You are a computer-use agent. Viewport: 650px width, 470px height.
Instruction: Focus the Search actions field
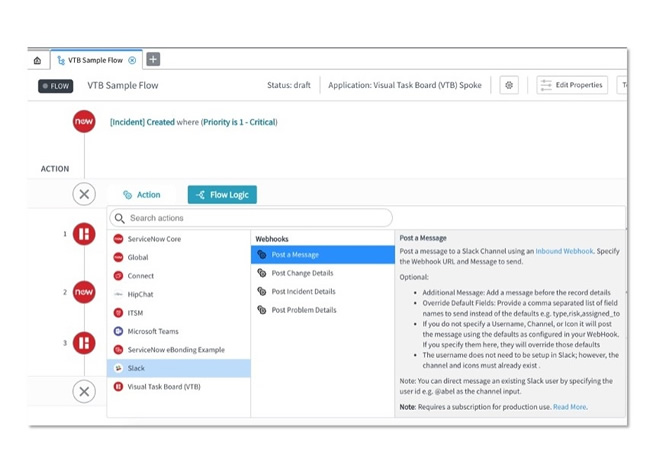tap(251, 218)
